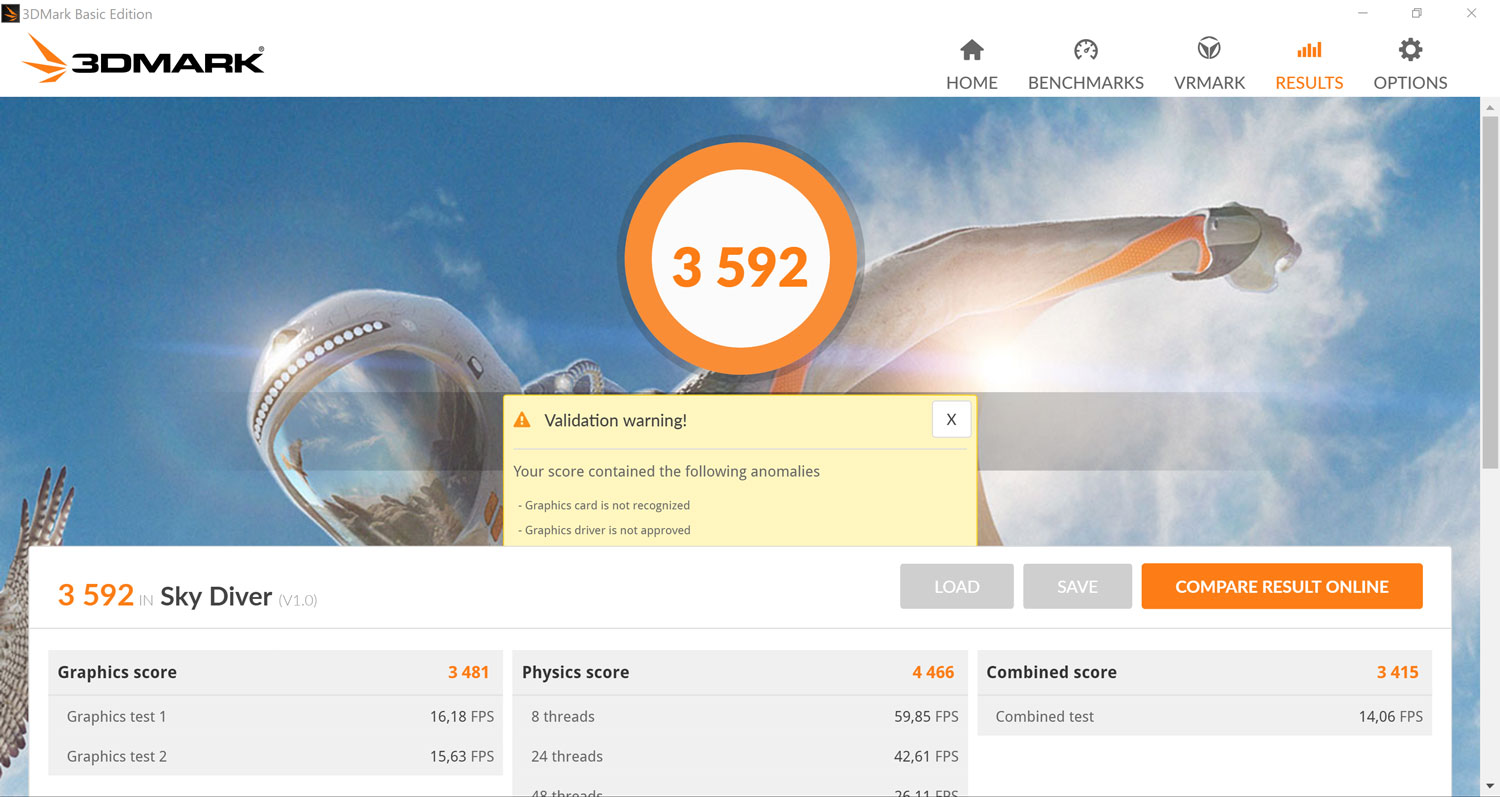The height and width of the screenshot is (797, 1500).
Task: Switch to the BENCHMARKS tab label
Action: (x=1086, y=83)
